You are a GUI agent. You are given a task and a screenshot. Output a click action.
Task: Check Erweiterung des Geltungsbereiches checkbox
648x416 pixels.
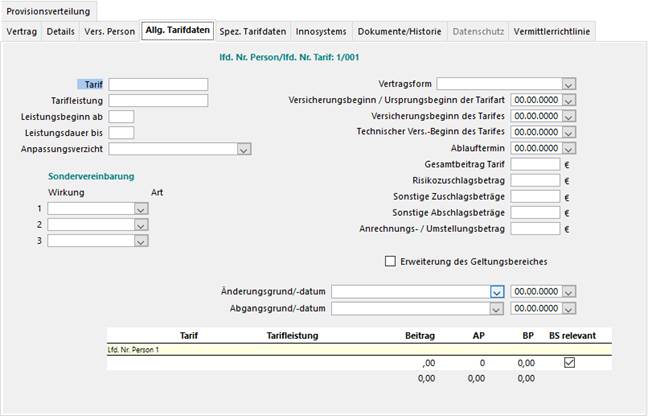pyautogui.click(x=391, y=261)
